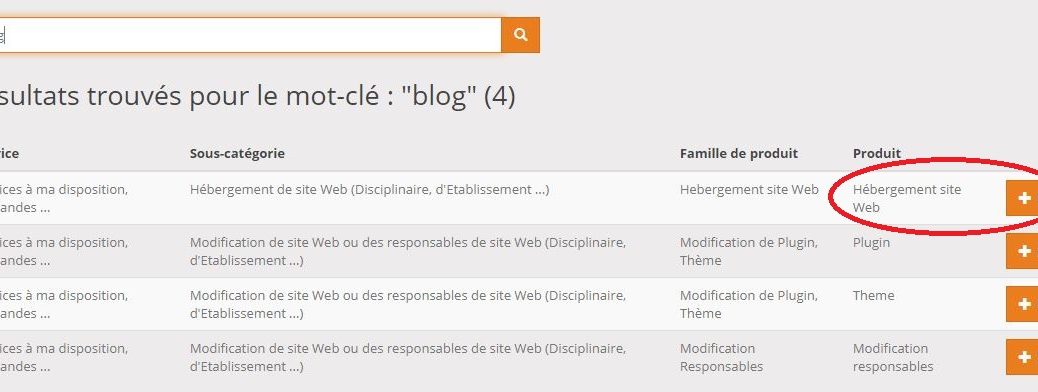Click the orange magnifier search button

[520, 35]
